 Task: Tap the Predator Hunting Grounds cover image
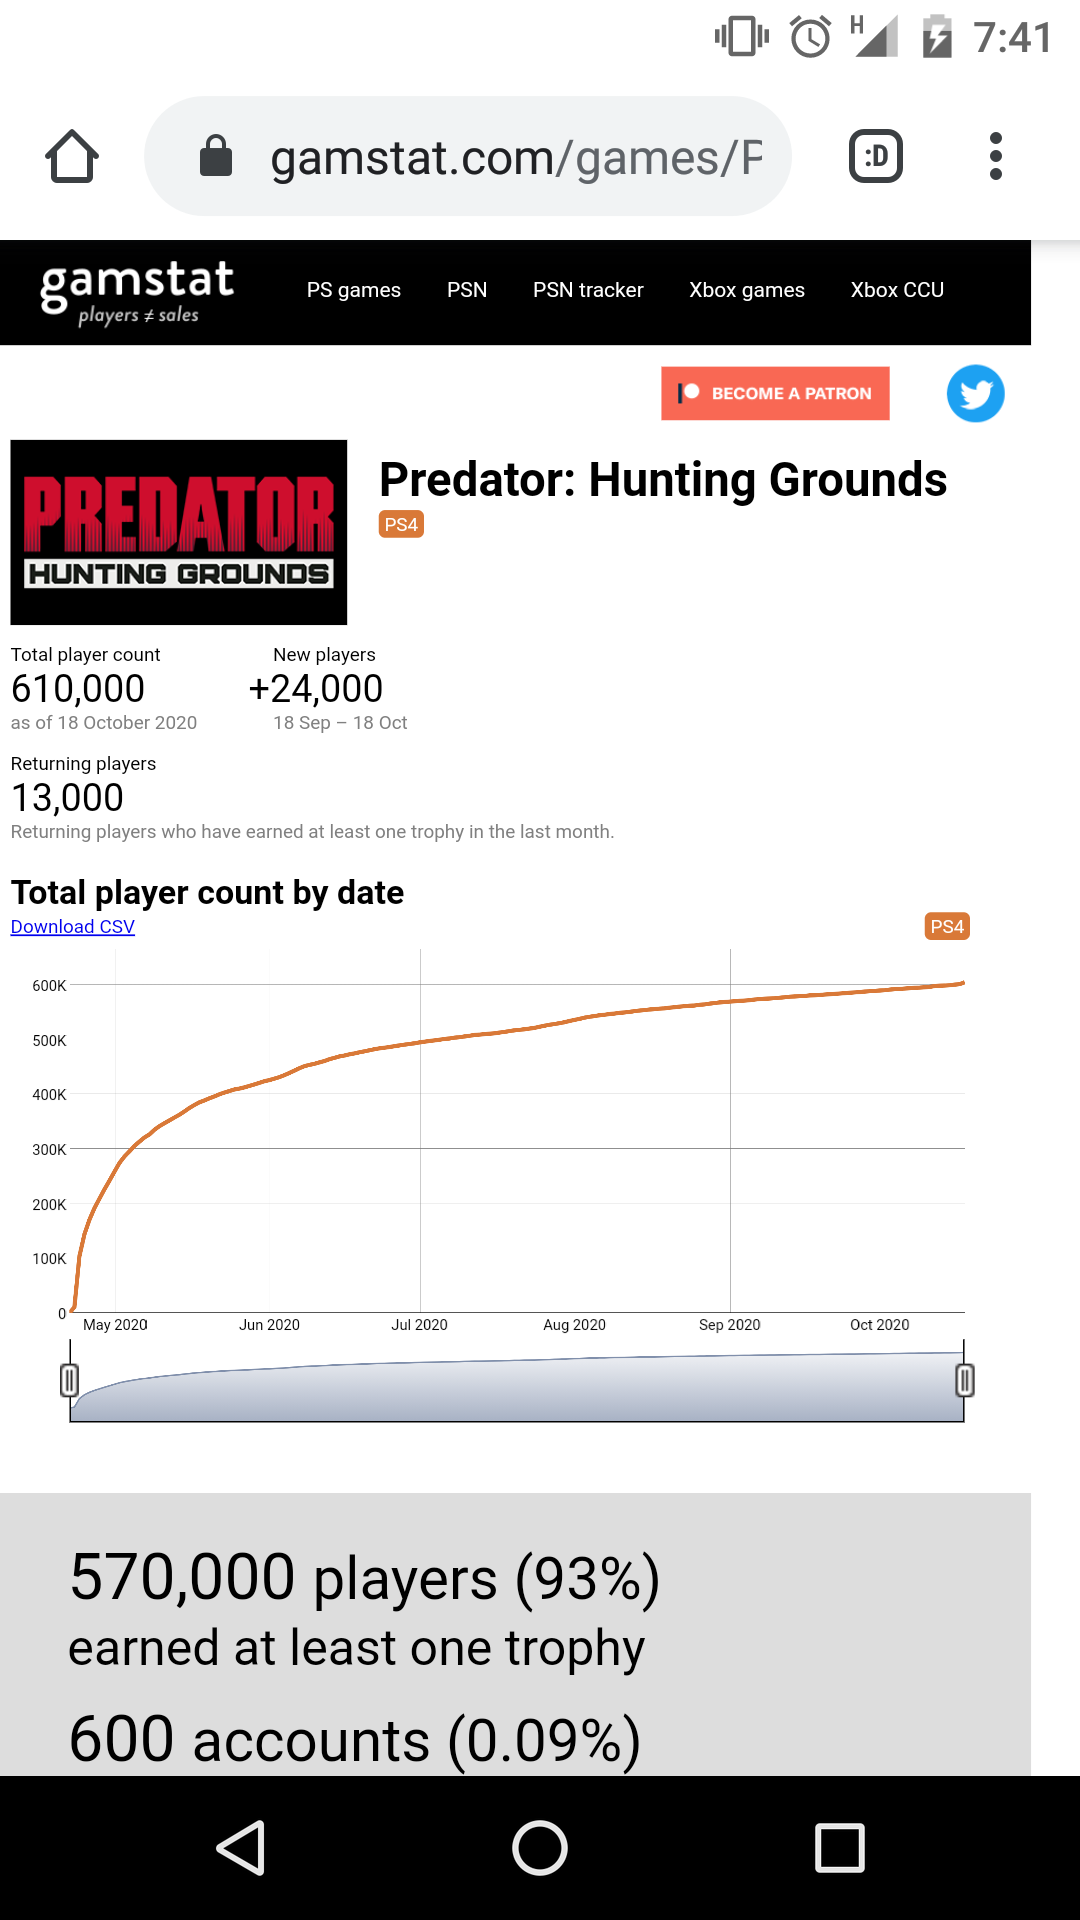point(179,532)
